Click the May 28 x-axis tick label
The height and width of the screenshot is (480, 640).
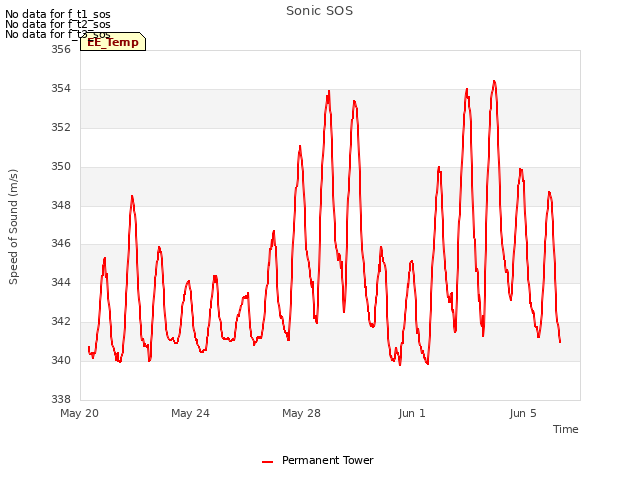pos(301,413)
